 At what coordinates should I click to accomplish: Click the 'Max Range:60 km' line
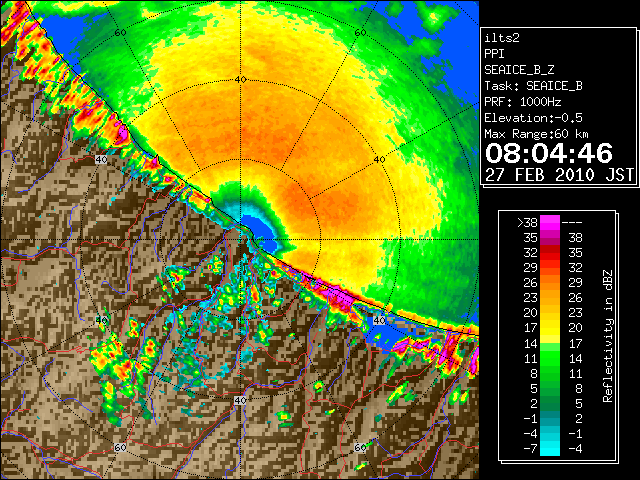click(x=536, y=134)
